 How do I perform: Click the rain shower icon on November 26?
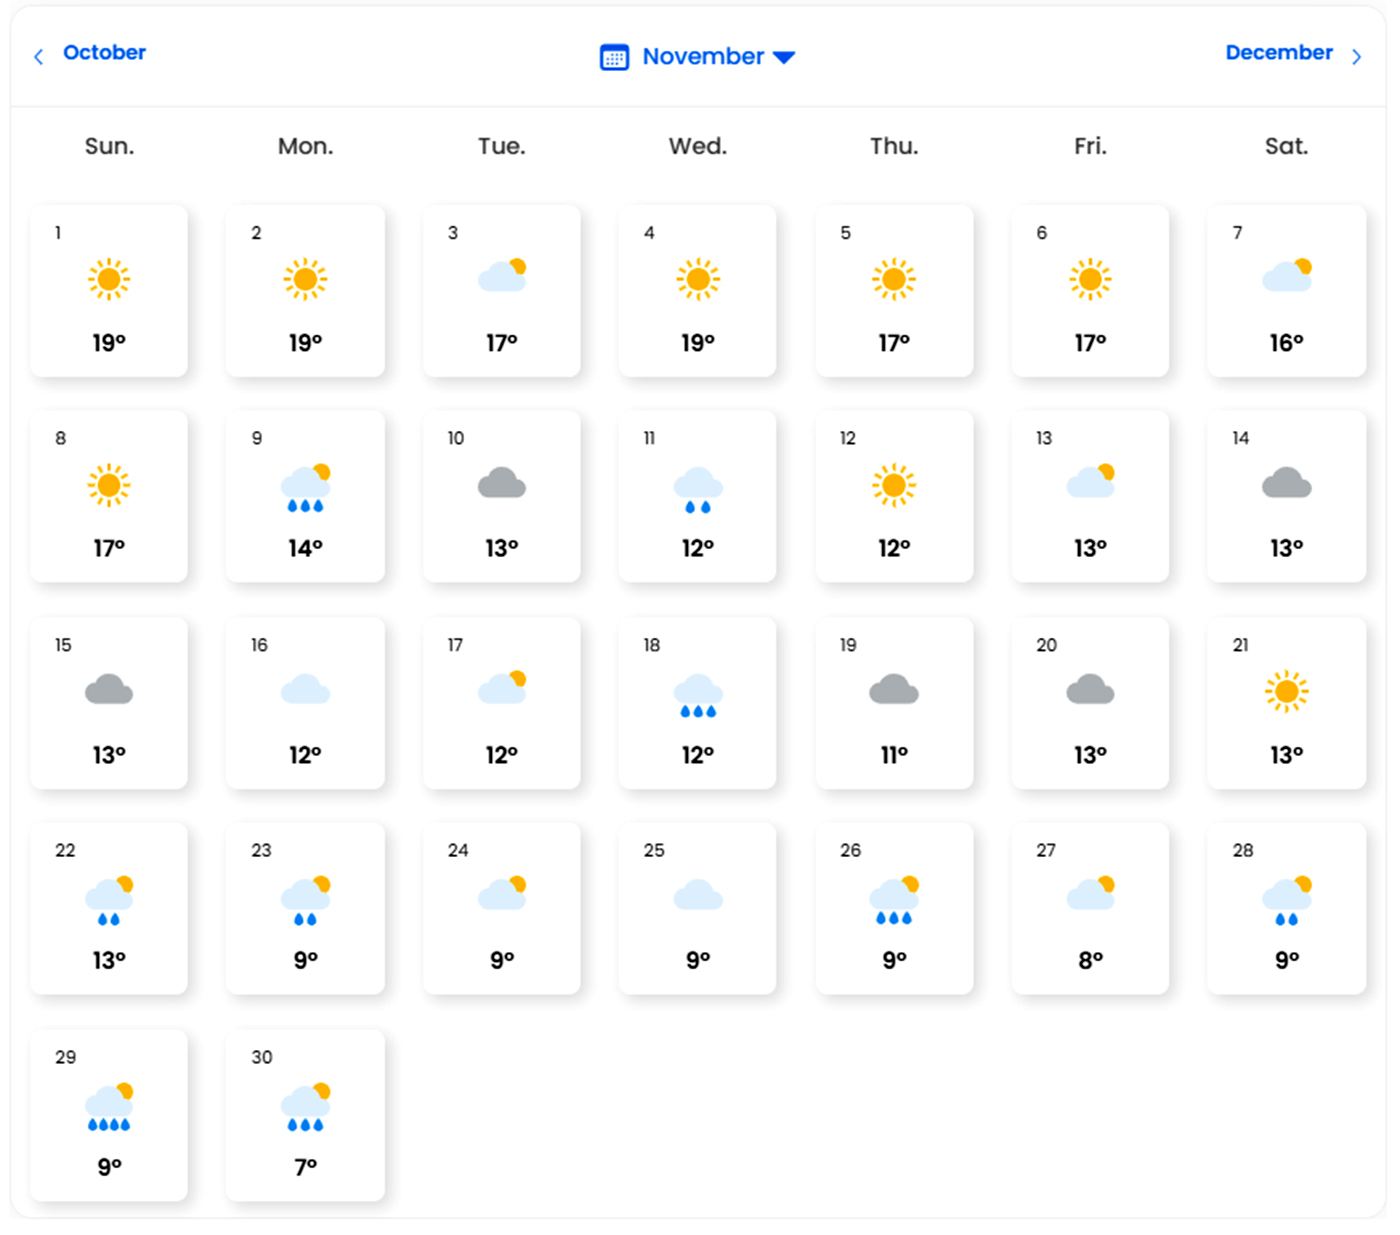pyautogui.click(x=894, y=900)
